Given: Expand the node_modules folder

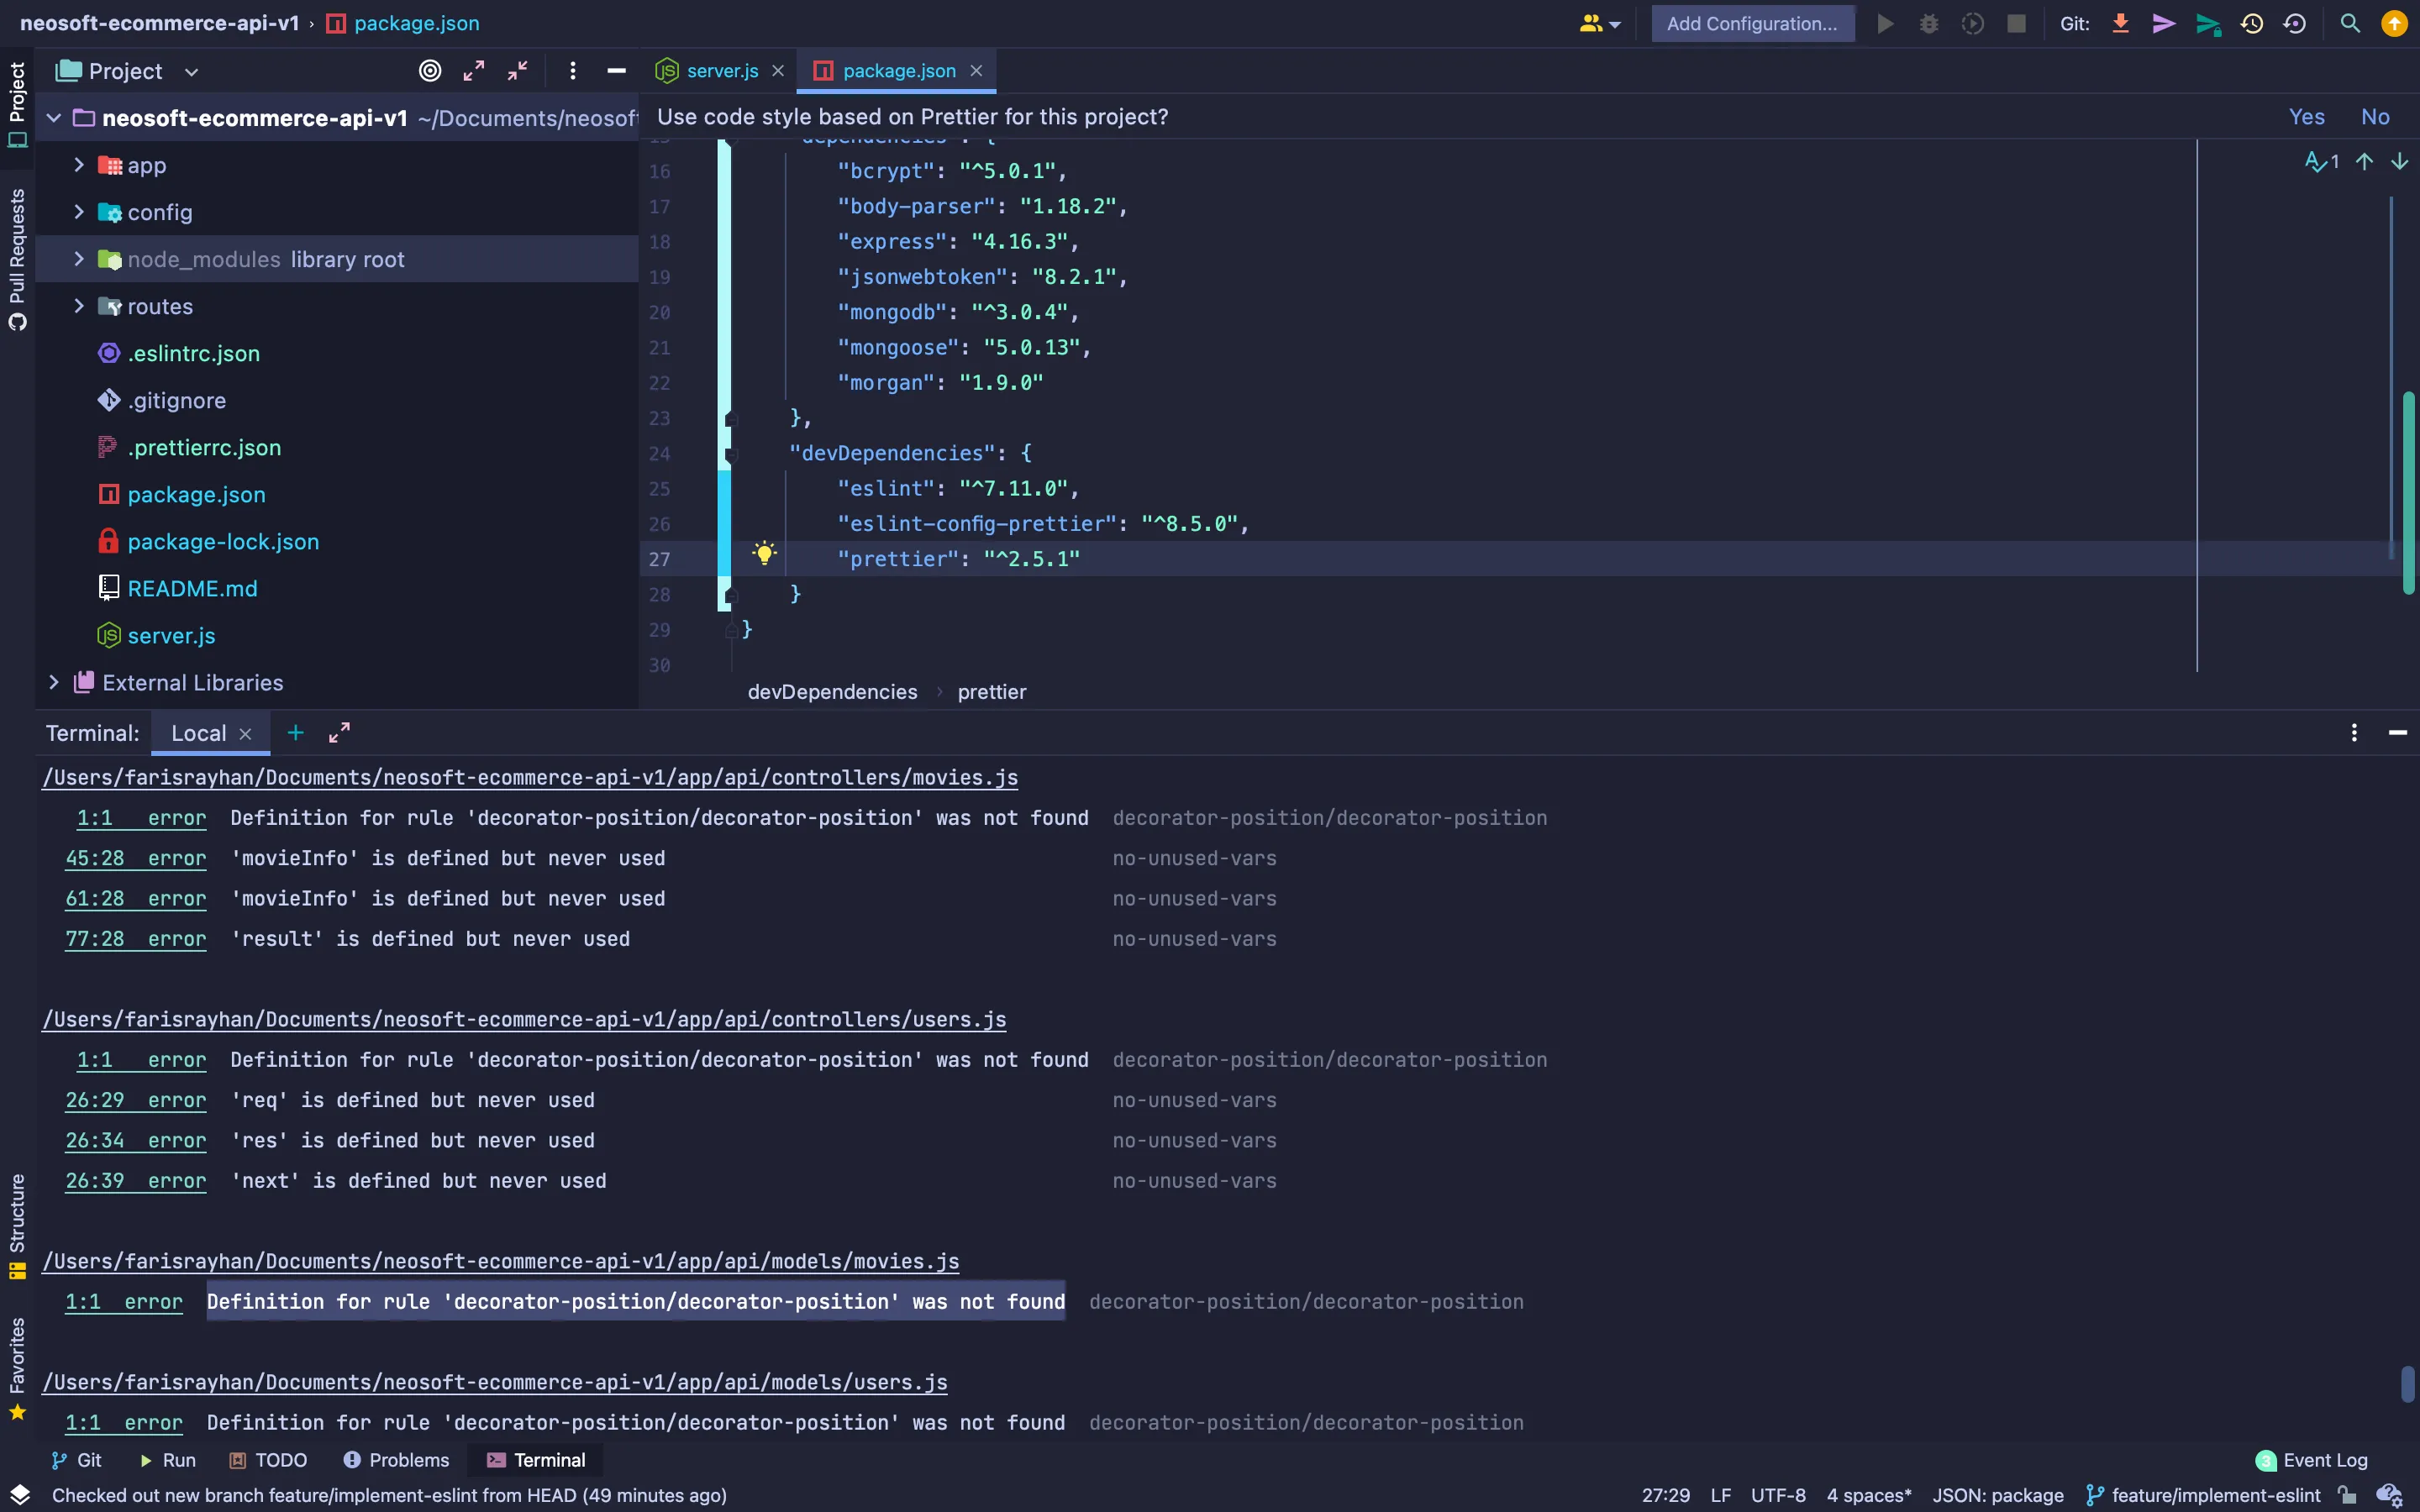Looking at the screenshot, I should point(79,259).
